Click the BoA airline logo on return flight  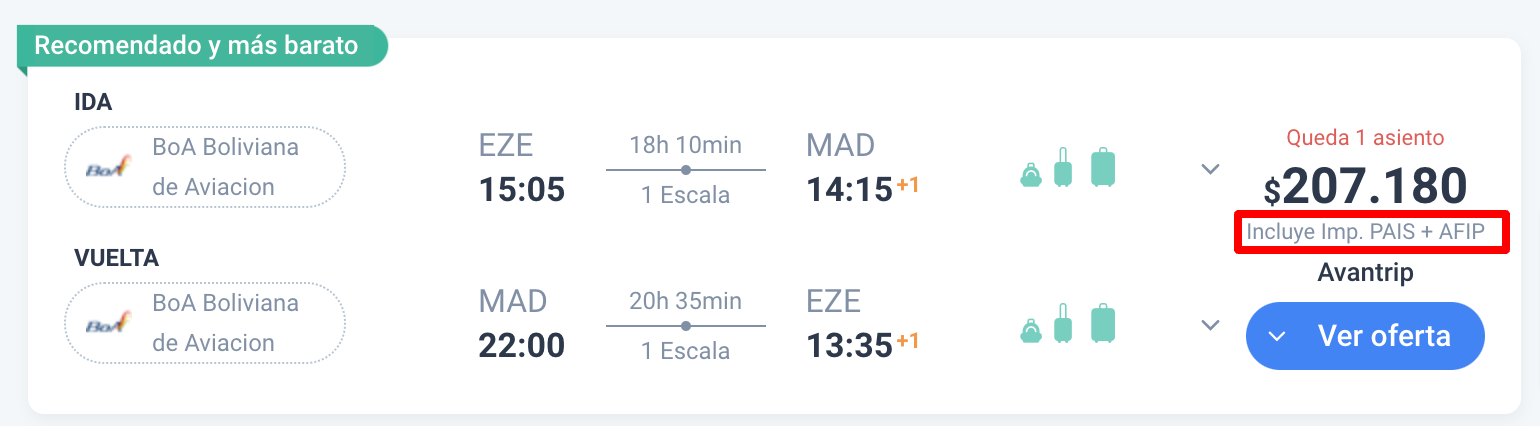click(x=108, y=323)
